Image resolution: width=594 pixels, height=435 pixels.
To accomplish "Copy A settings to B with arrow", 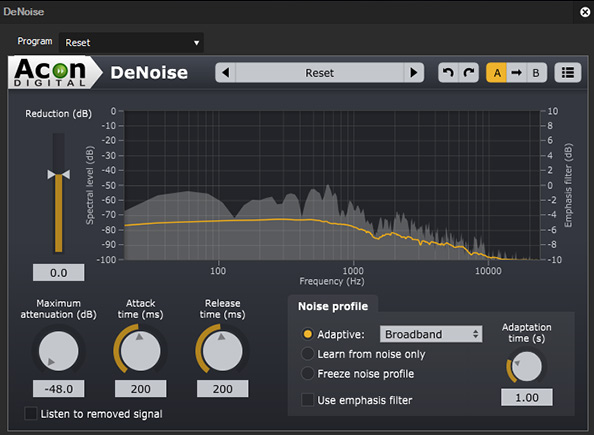I will (516, 72).
